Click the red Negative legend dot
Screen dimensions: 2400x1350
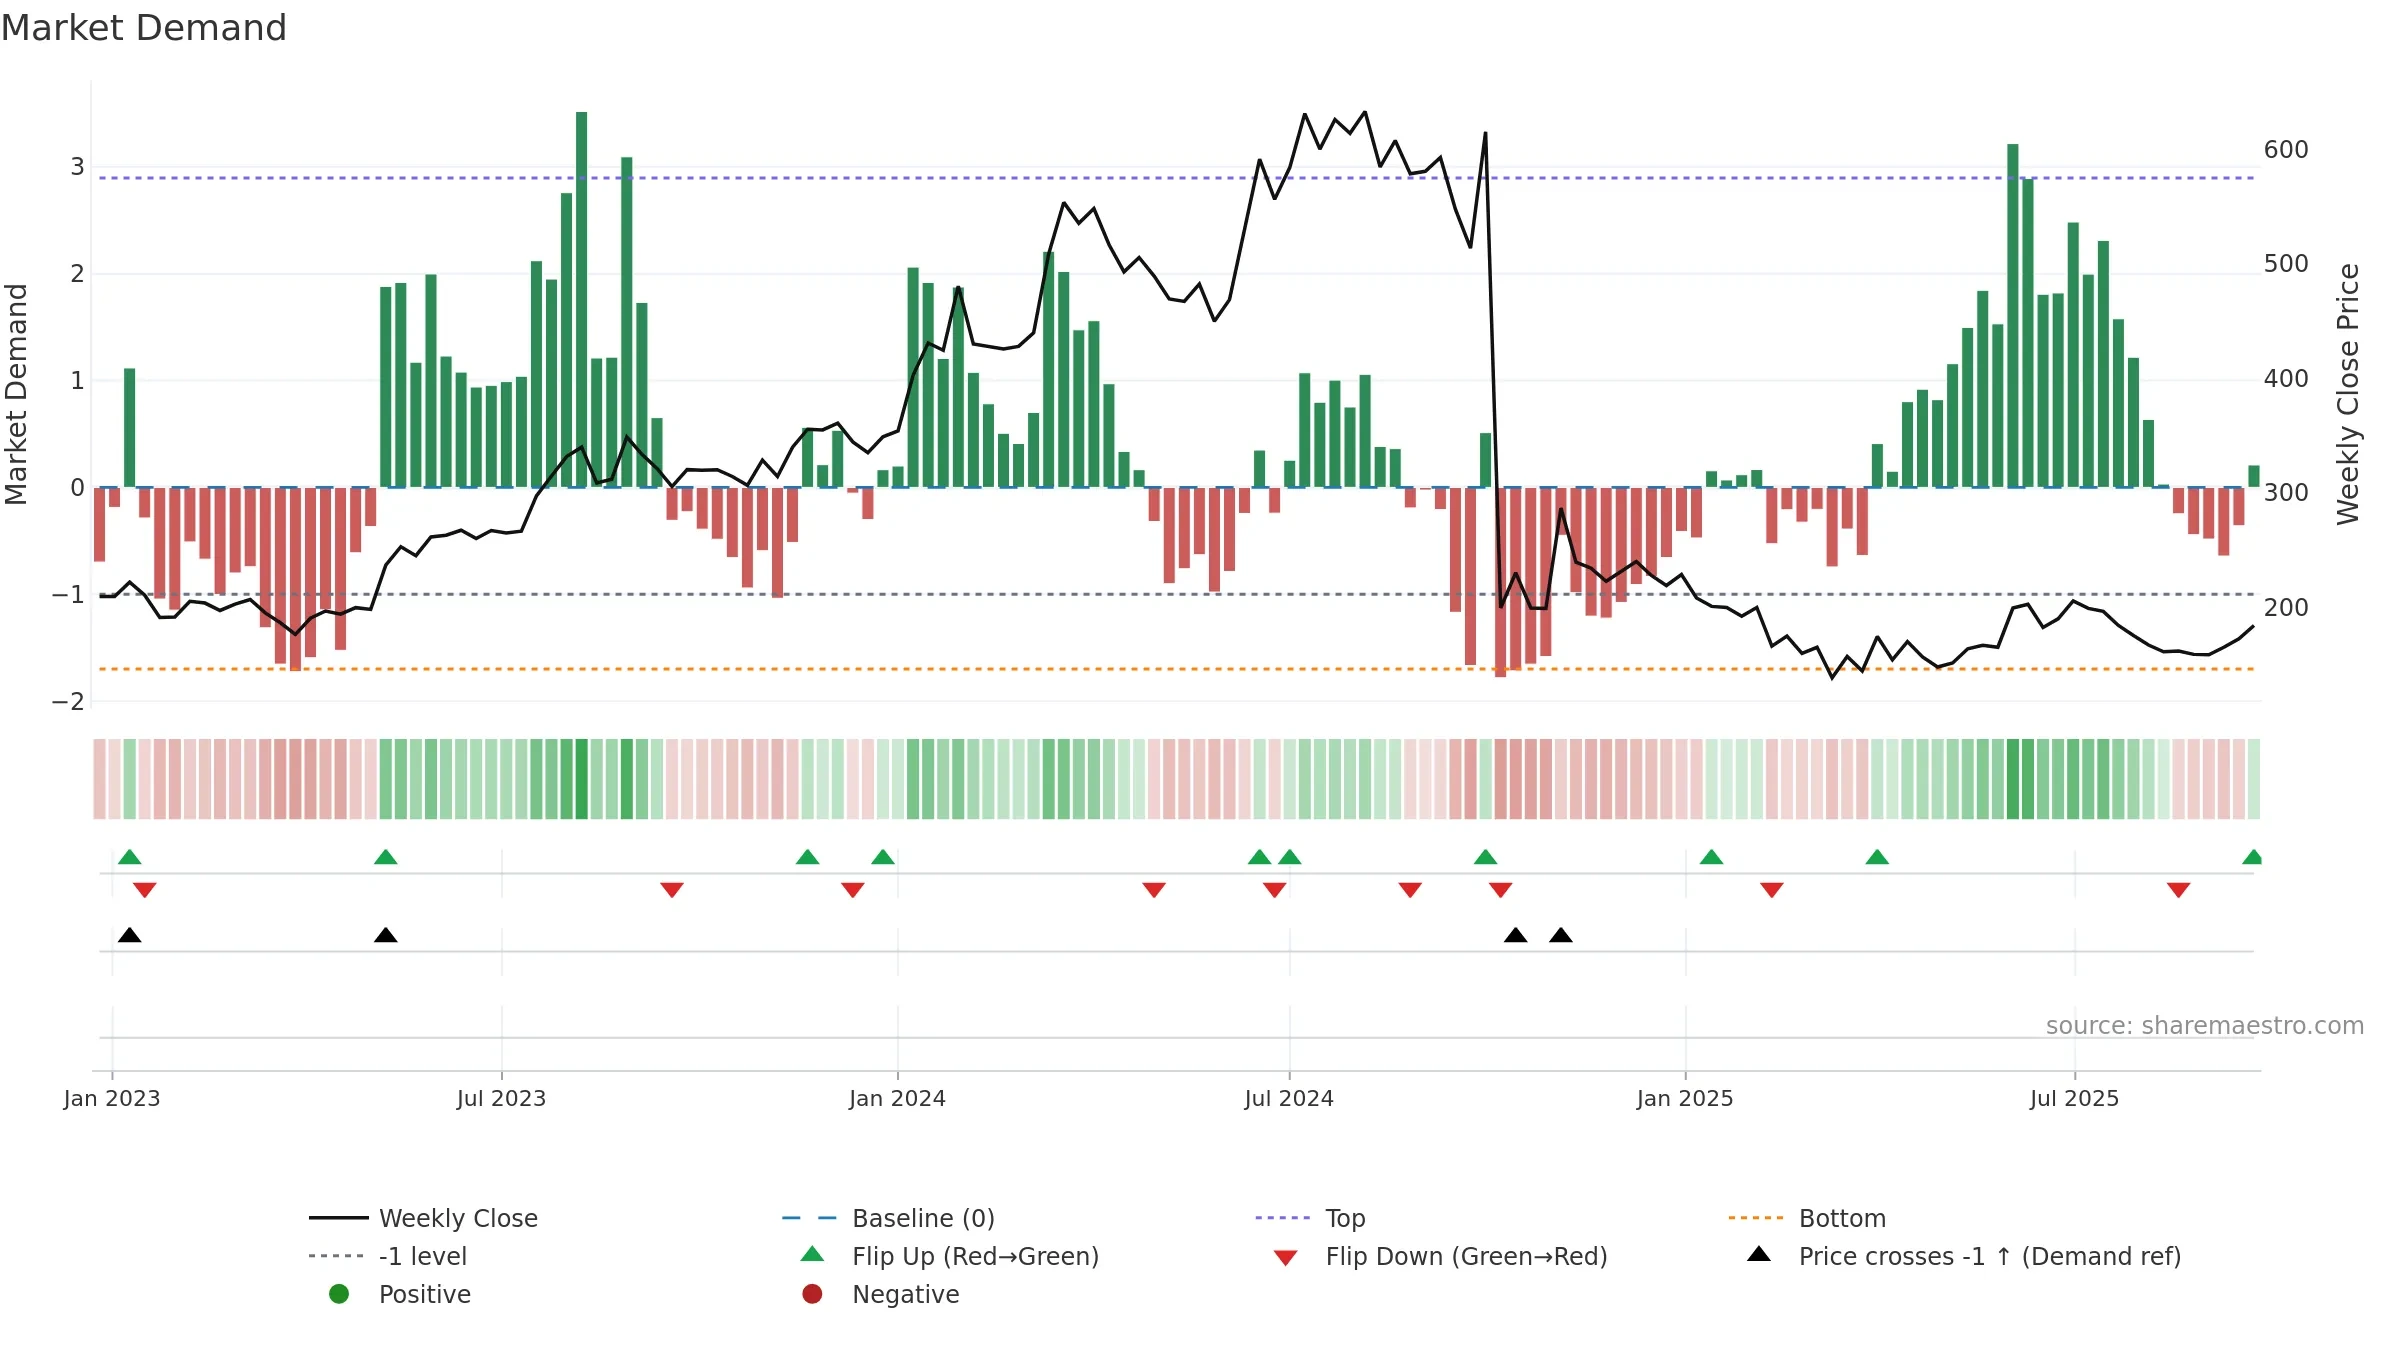point(812,1294)
